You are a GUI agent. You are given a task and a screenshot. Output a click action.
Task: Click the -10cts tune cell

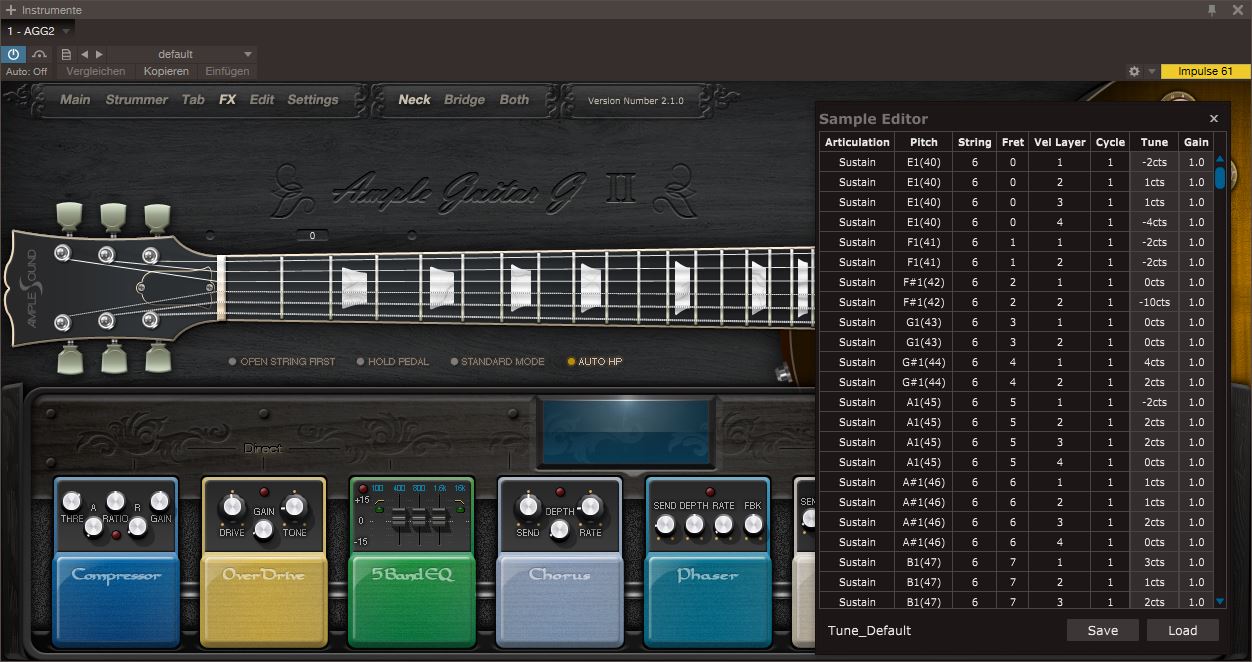click(1154, 302)
